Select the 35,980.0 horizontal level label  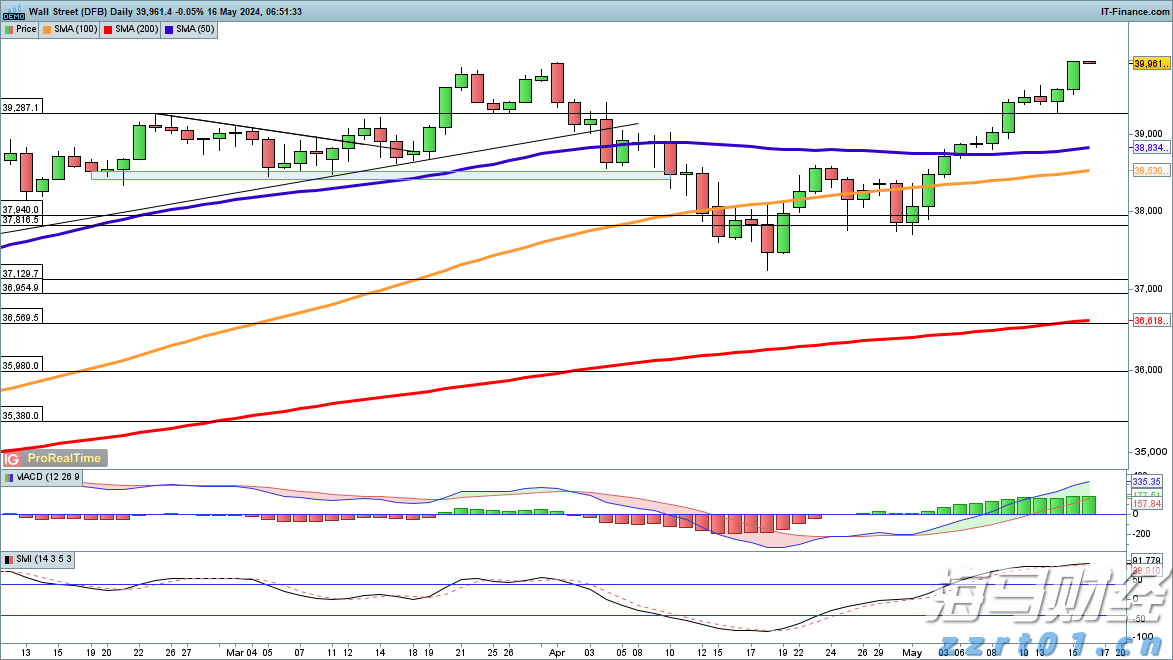click(21, 365)
